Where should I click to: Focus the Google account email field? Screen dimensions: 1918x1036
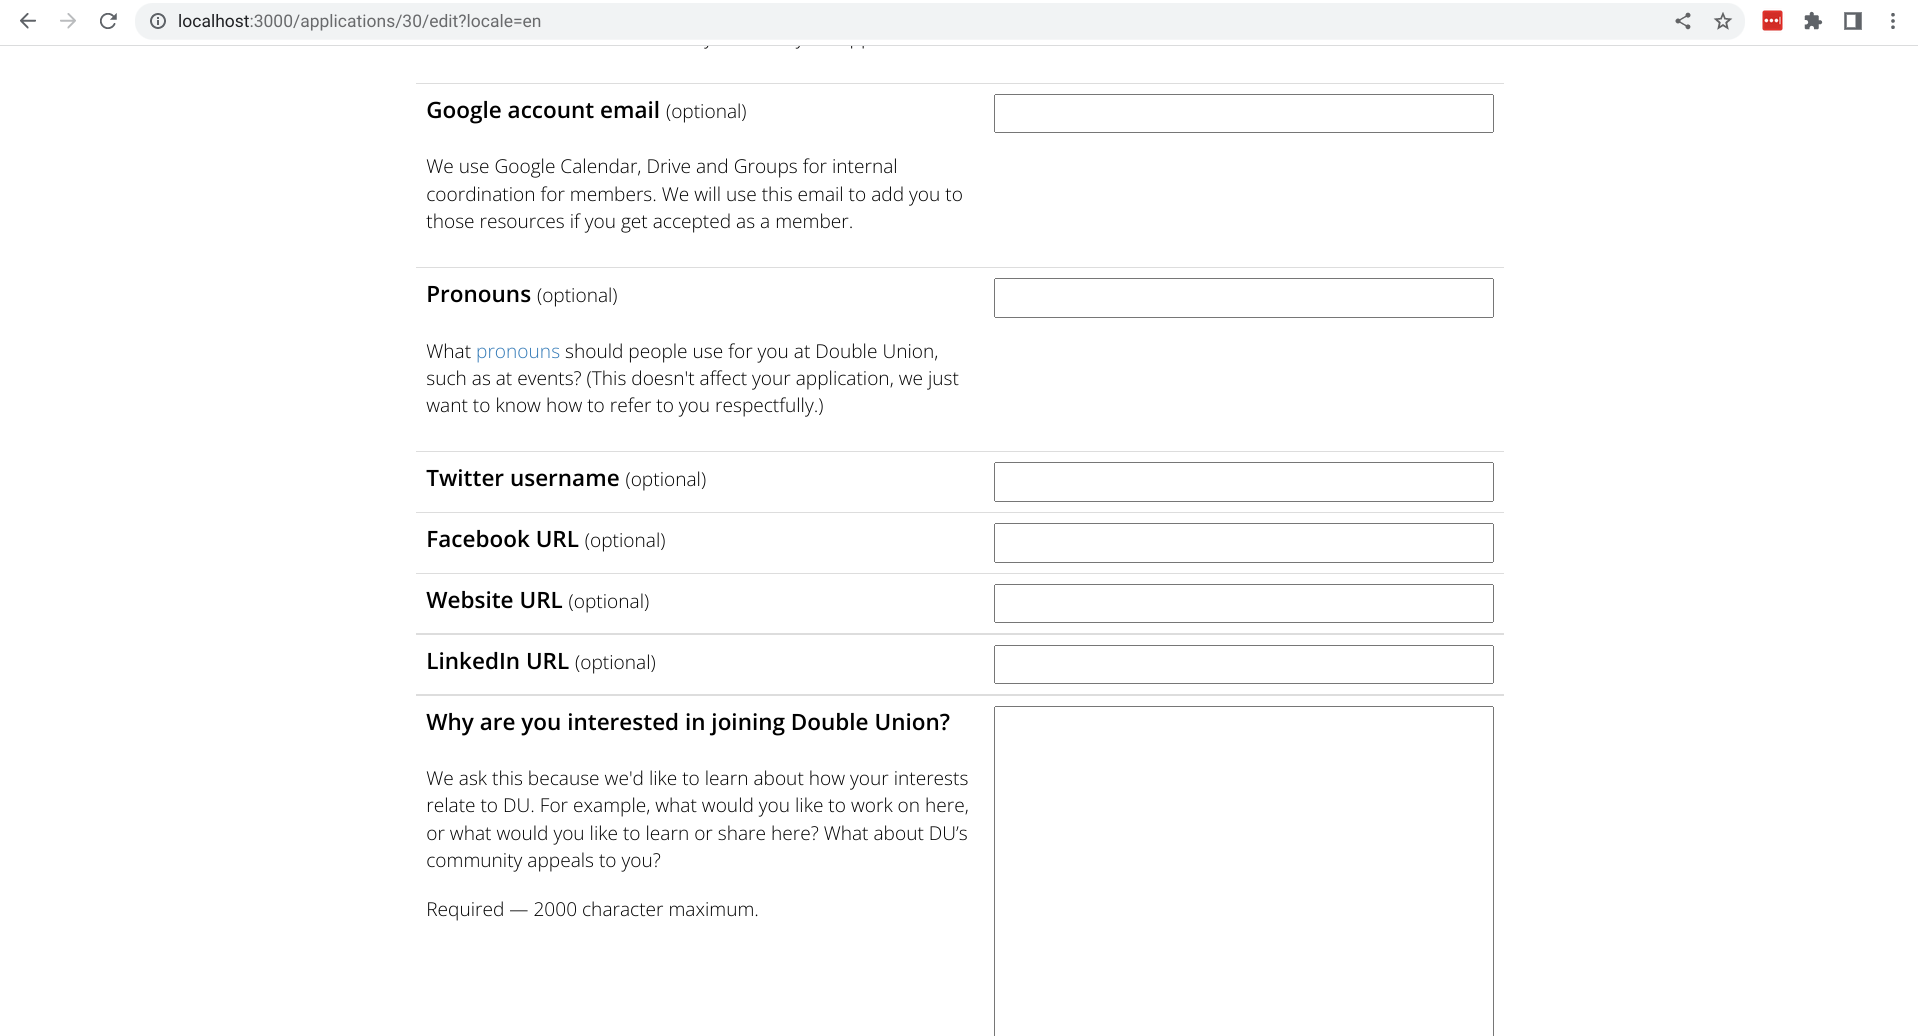1243,114
